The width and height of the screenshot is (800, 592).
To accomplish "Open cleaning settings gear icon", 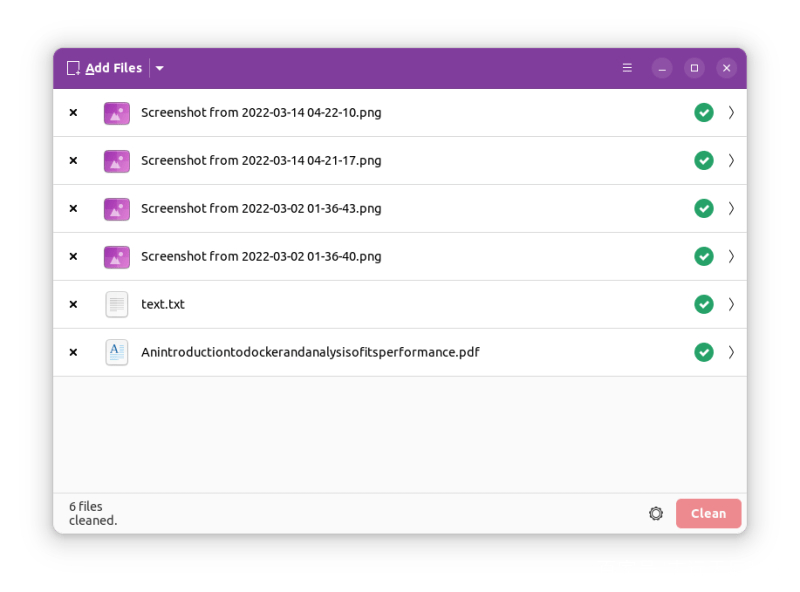I will click(x=656, y=513).
